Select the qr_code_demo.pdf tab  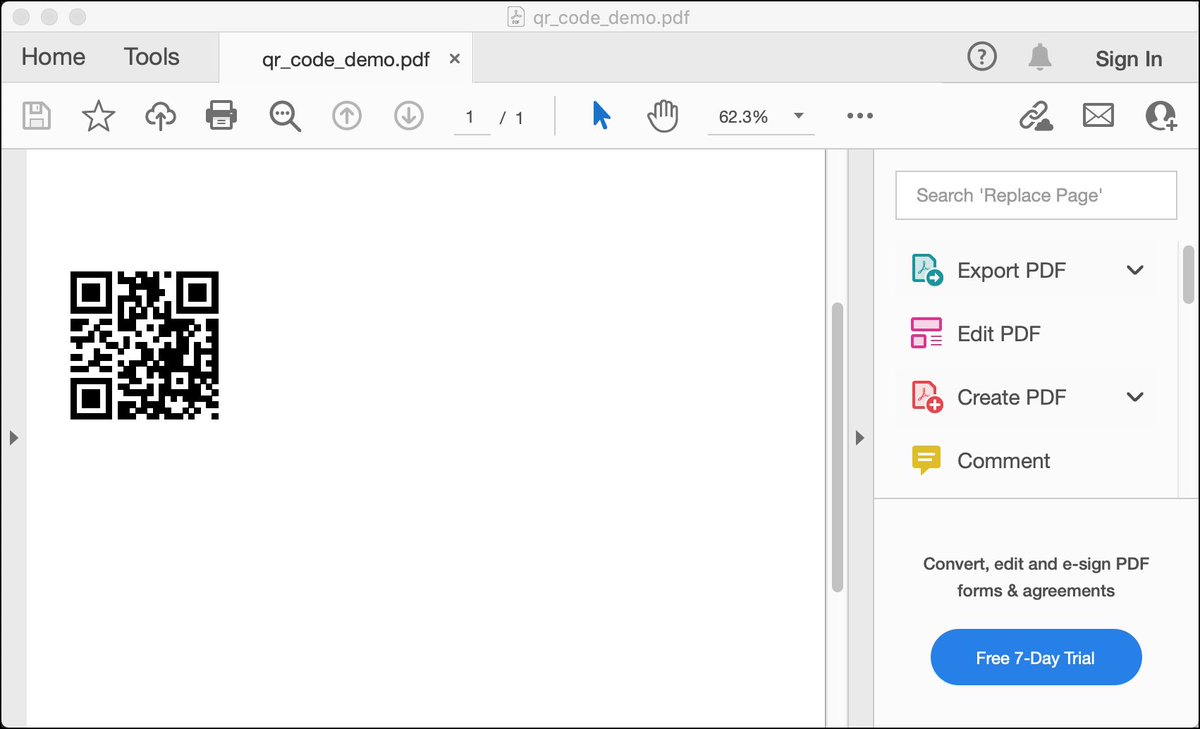pyautogui.click(x=346, y=59)
